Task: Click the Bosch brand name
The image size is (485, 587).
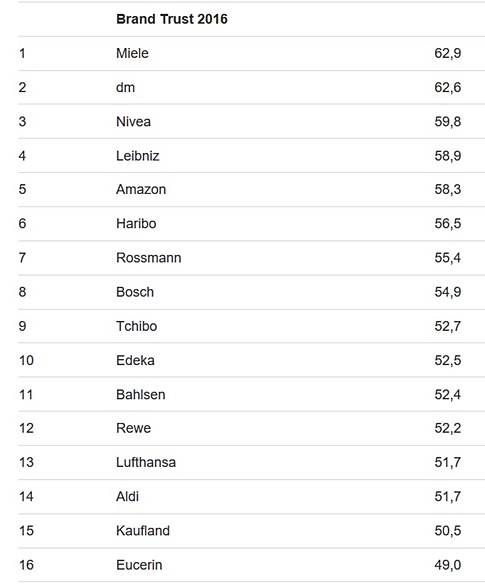Action: [x=135, y=292]
